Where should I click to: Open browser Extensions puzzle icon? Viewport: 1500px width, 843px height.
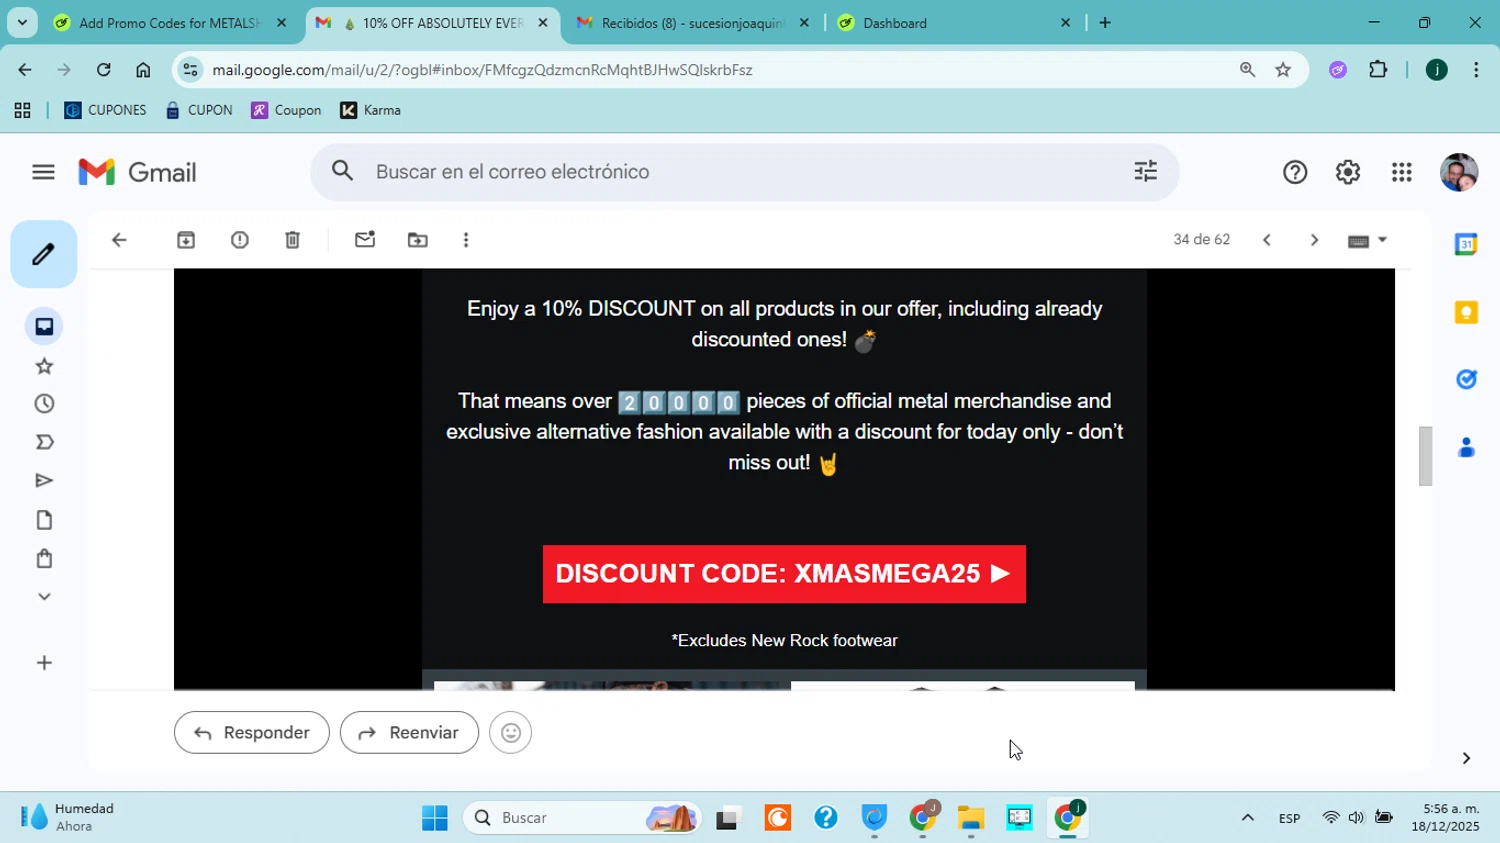1378,70
